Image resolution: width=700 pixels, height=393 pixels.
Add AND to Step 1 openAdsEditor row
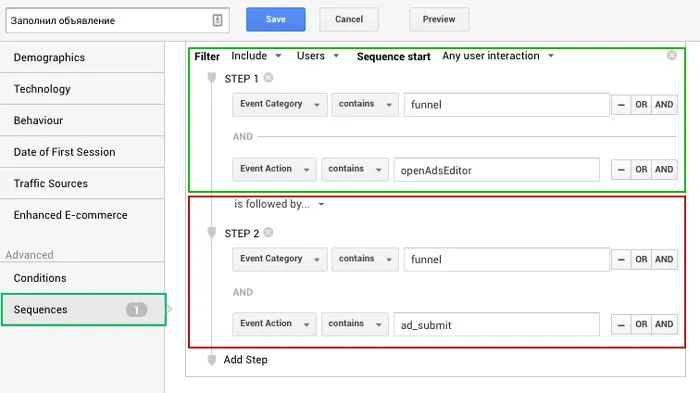click(x=664, y=170)
